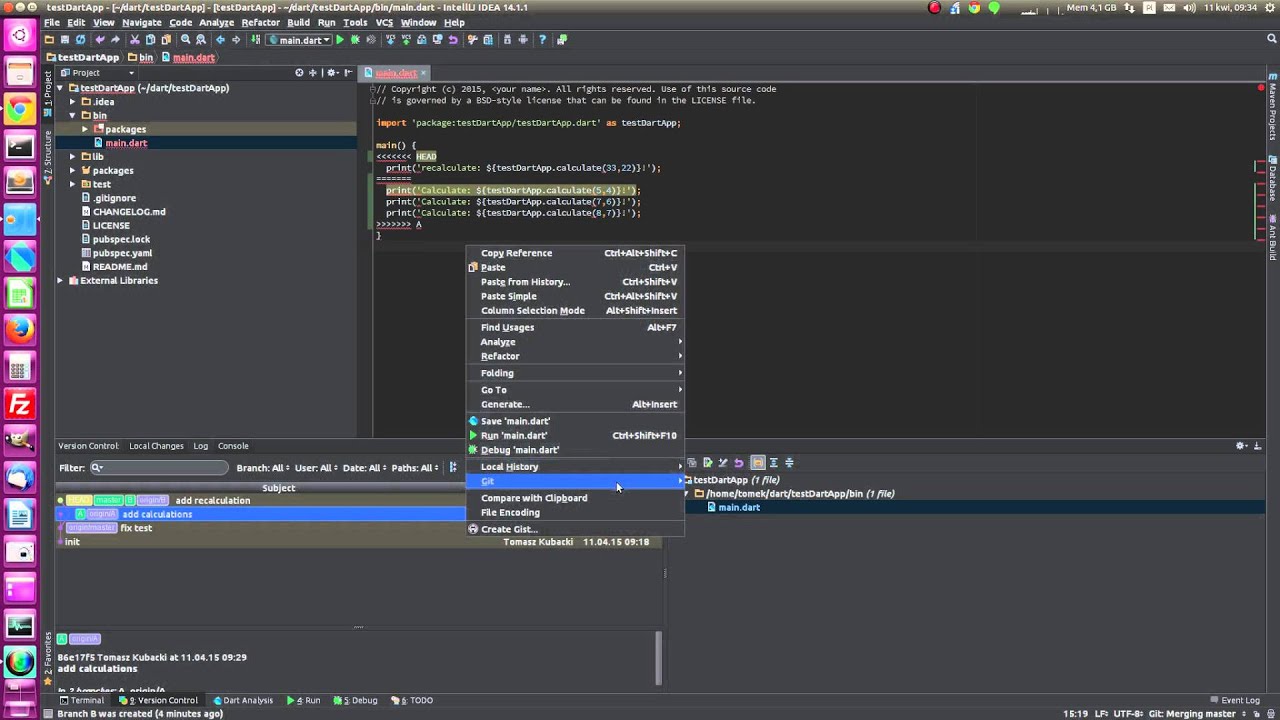Click the log Filter search field
1280x720 pixels.
click(x=159, y=468)
